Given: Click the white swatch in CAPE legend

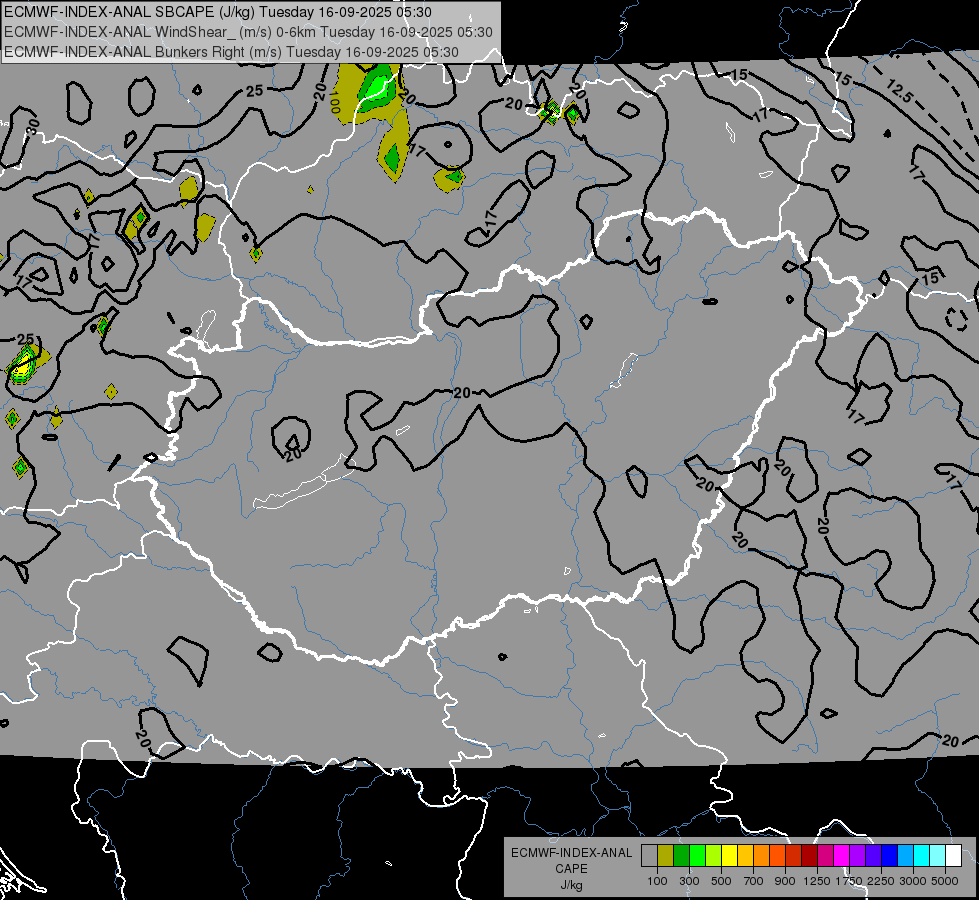Looking at the screenshot, I should [954, 856].
